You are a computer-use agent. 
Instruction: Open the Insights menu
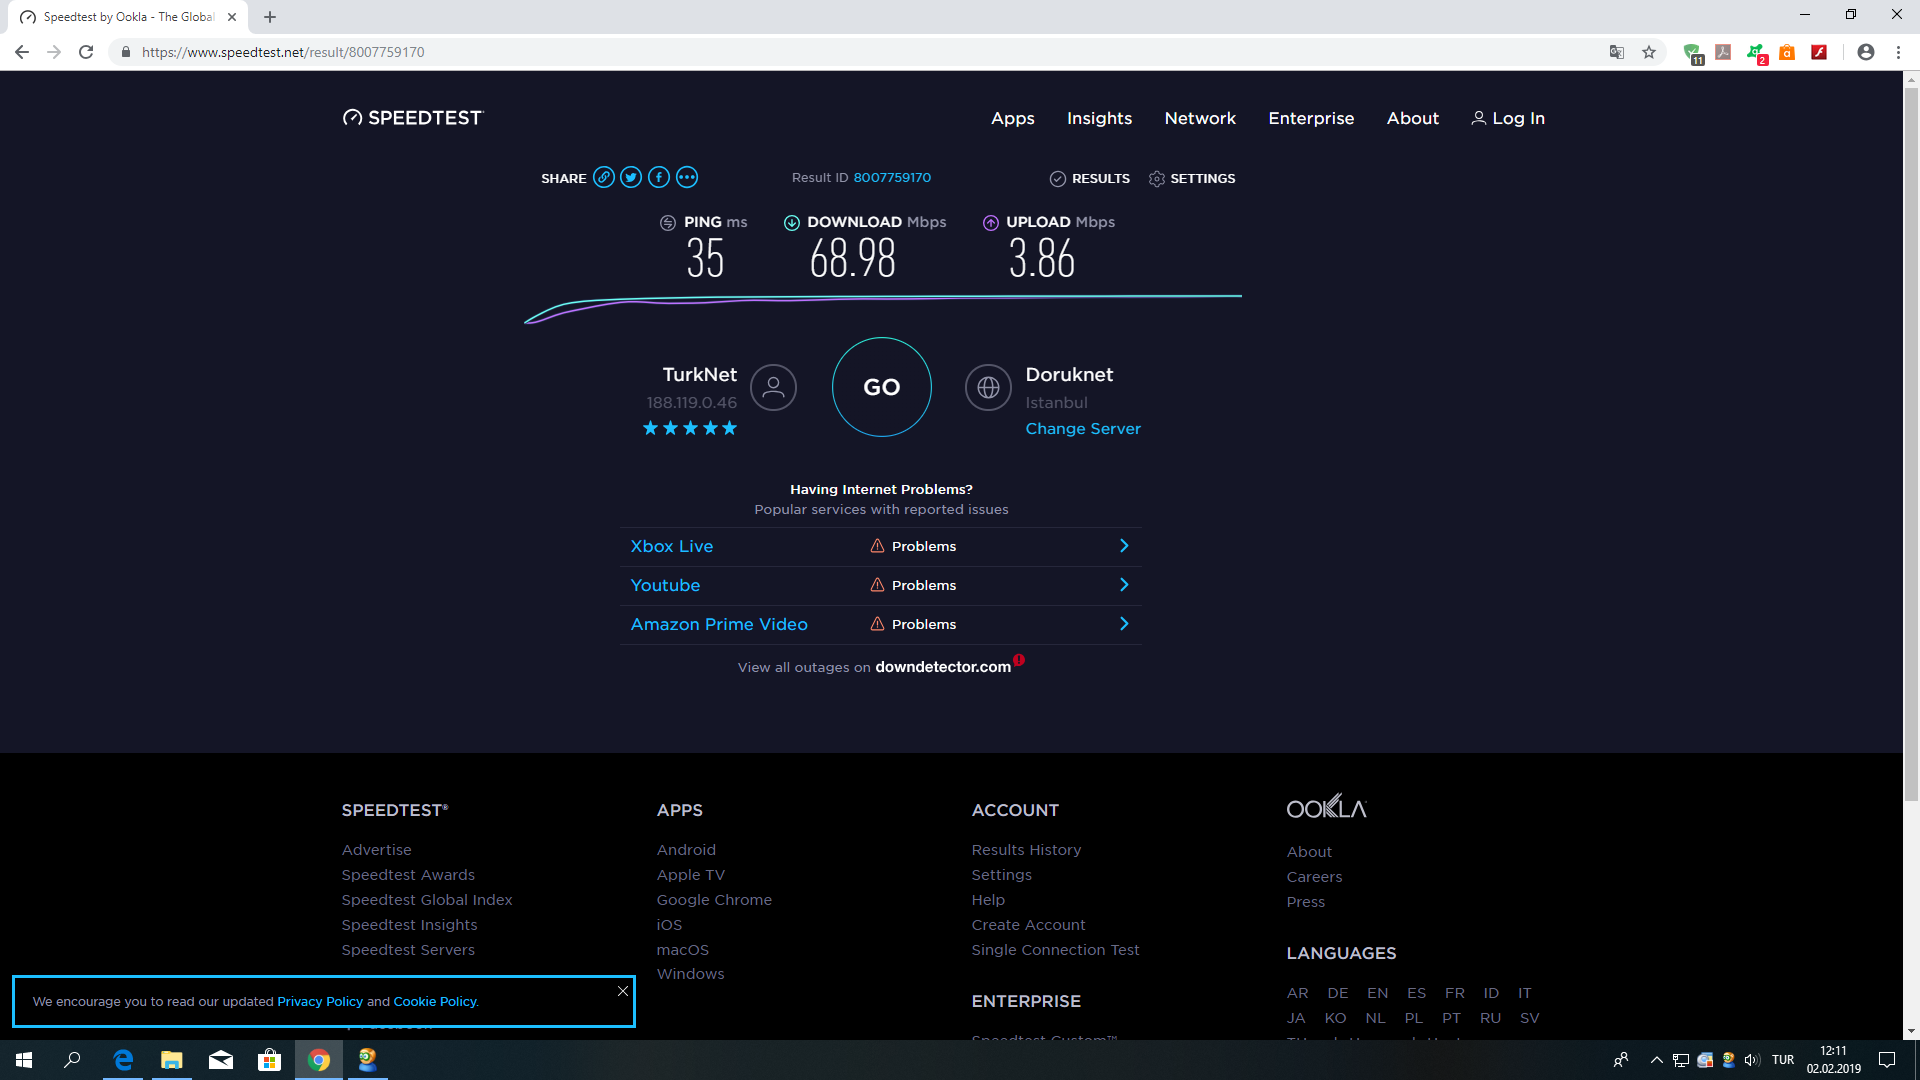click(1099, 118)
